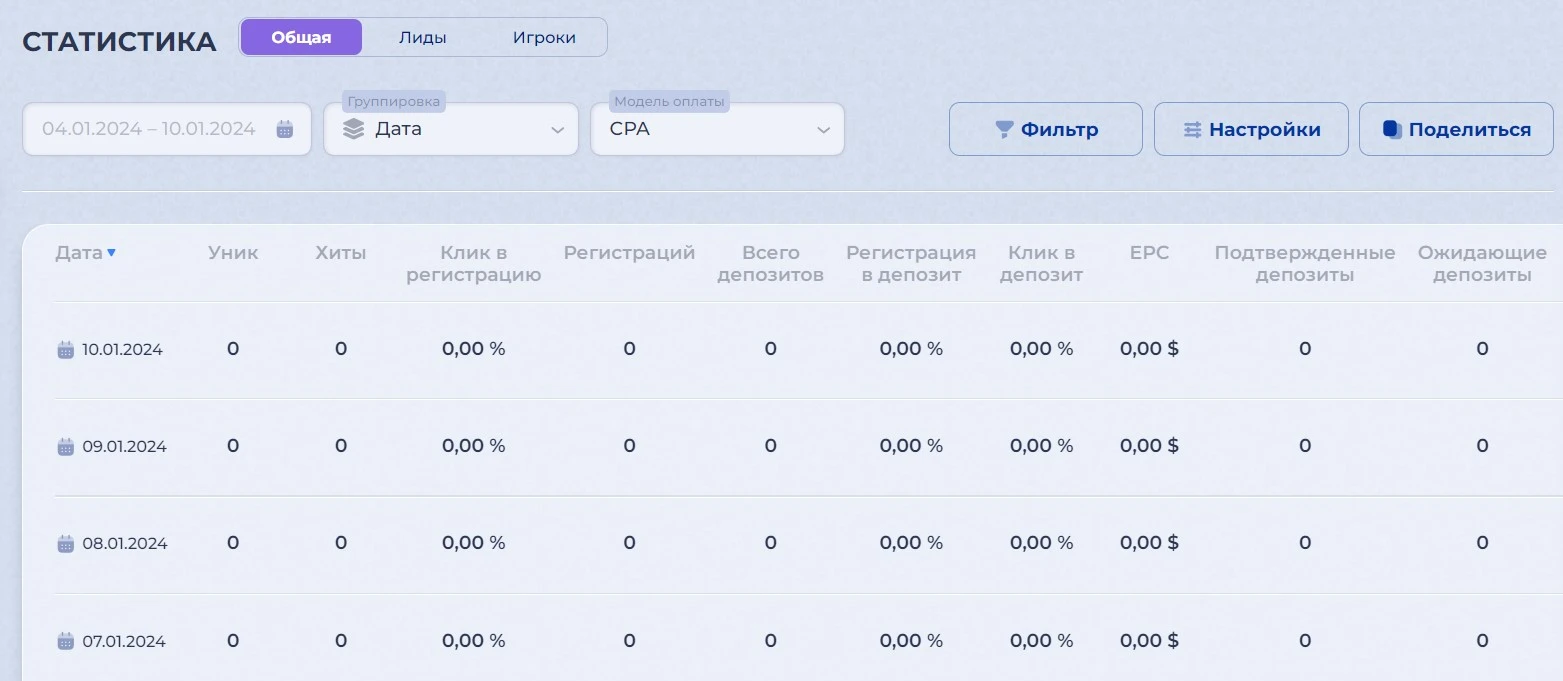Switch to the Лиды tab
Image resolution: width=1563 pixels, height=681 pixels.
(422, 38)
